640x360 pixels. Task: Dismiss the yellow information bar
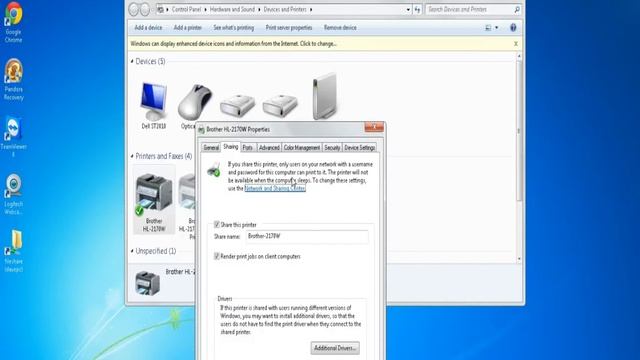tap(516, 44)
